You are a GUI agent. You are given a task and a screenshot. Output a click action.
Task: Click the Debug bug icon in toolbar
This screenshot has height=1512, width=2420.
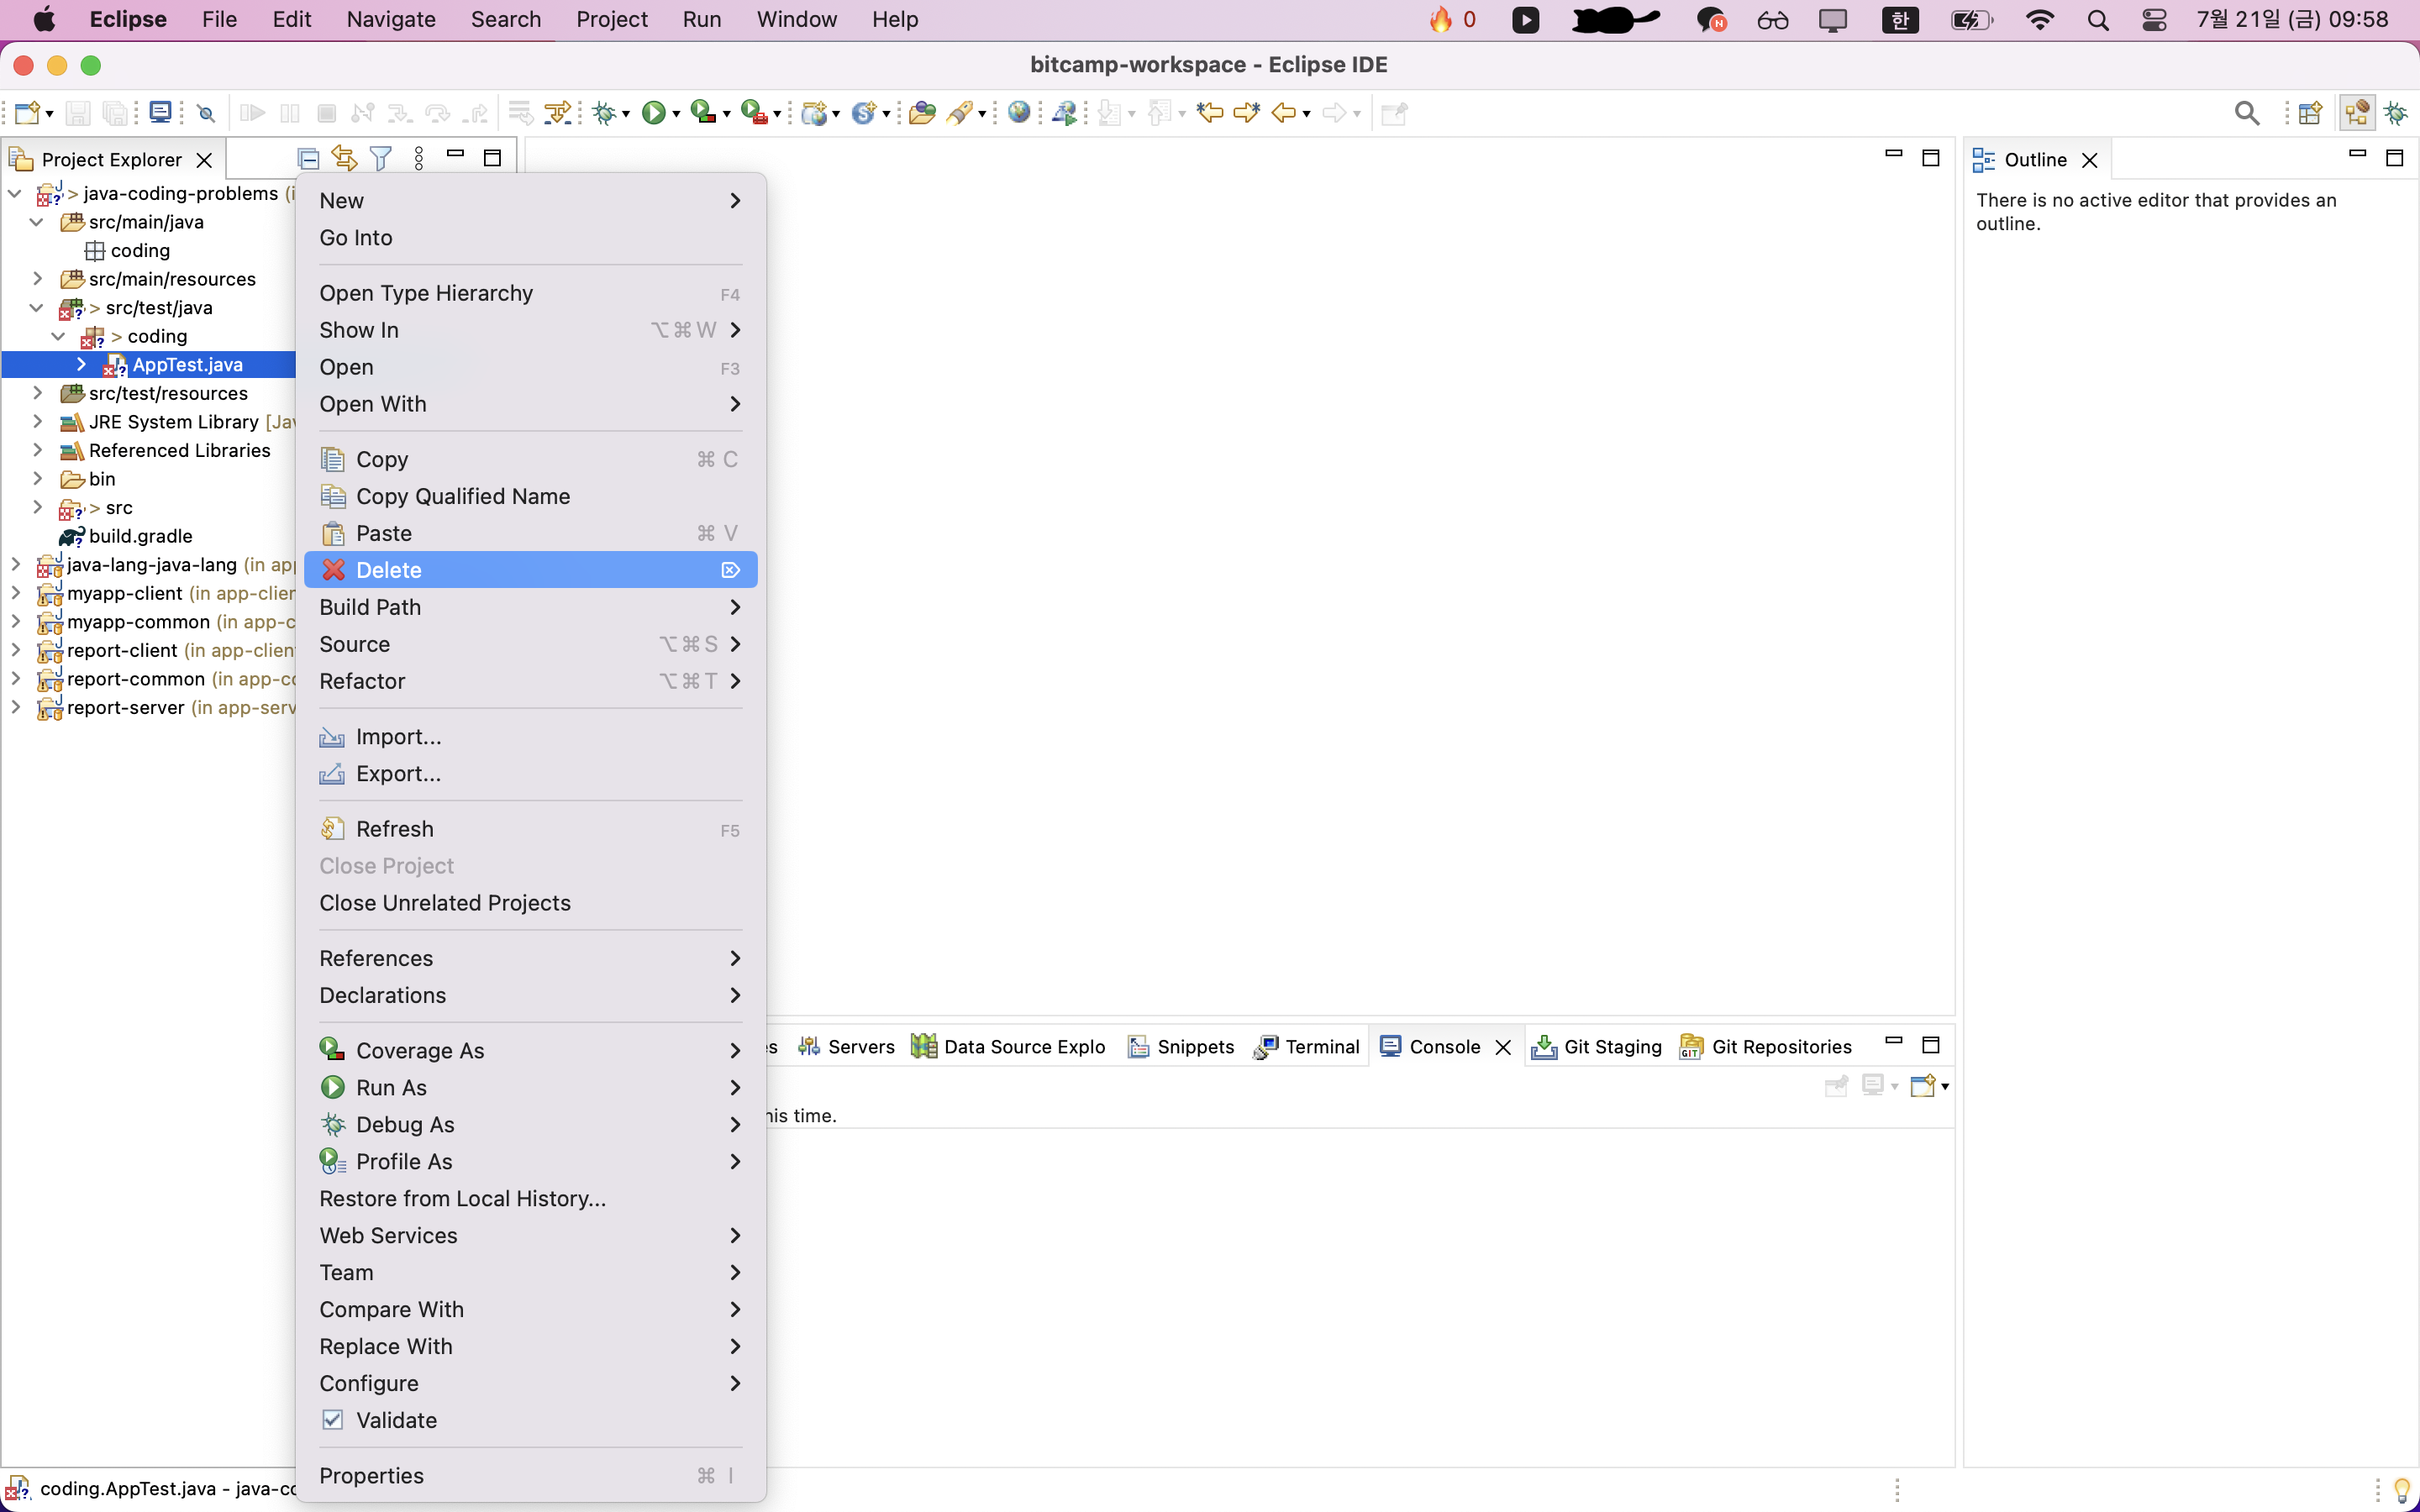[x=604, y=113]
